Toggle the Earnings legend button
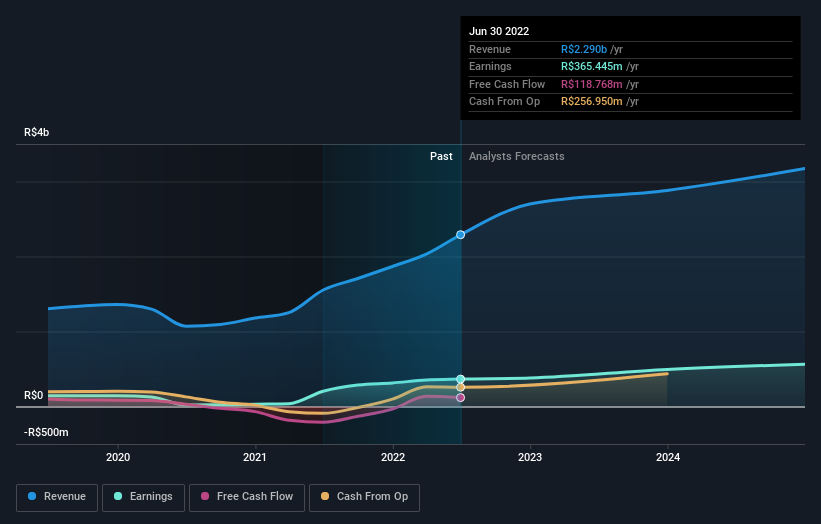Image resolution: width=821 pixels, height=524 pixels. pyautogui.click(x=143, y=497)
